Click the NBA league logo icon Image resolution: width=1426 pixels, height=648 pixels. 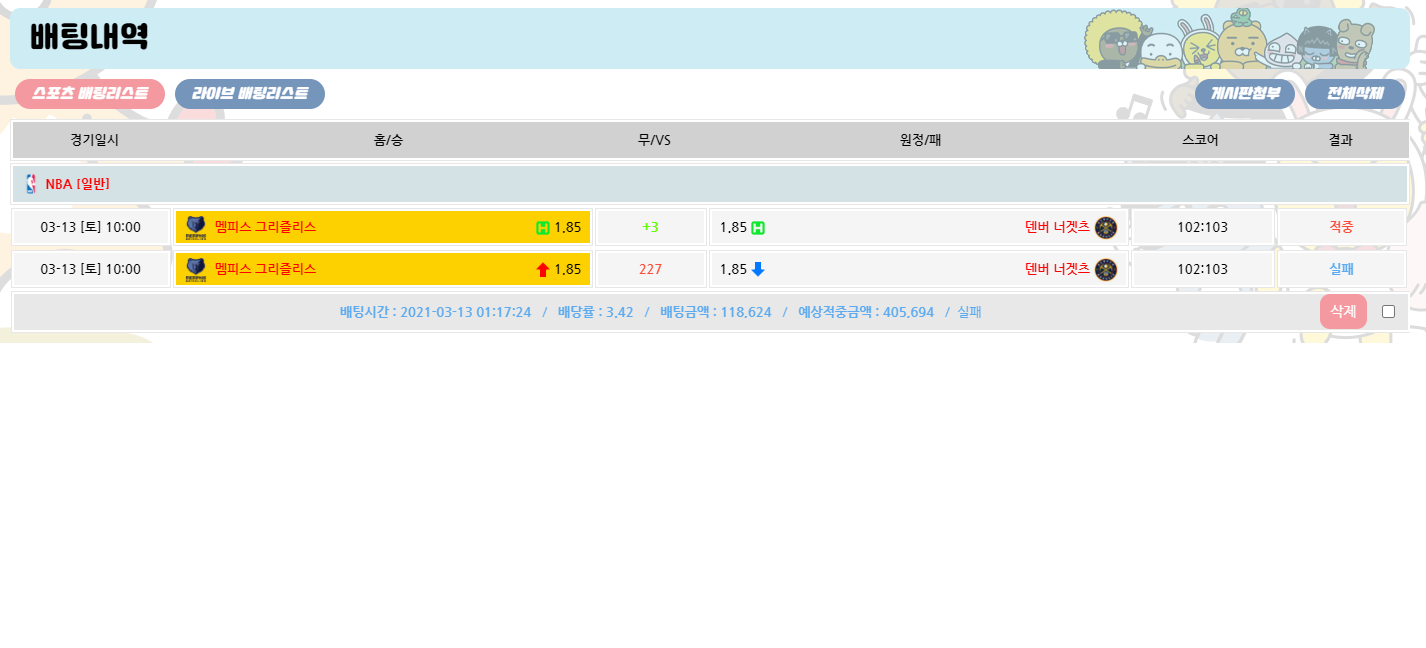click(x=31, y=184)
